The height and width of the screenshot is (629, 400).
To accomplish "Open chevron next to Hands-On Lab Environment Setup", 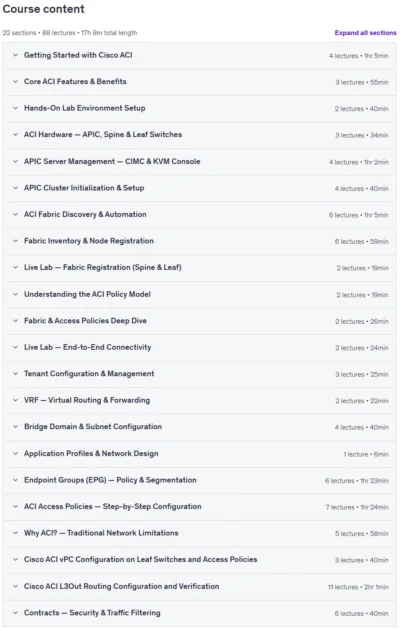I will point(15,108).
